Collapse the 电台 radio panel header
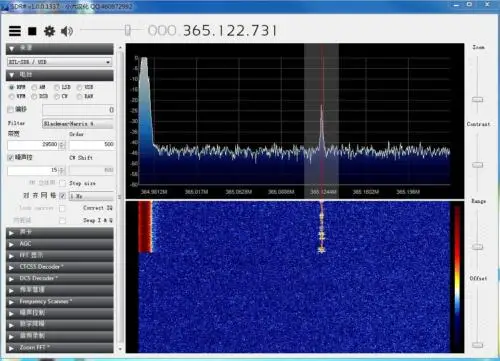 60,75
